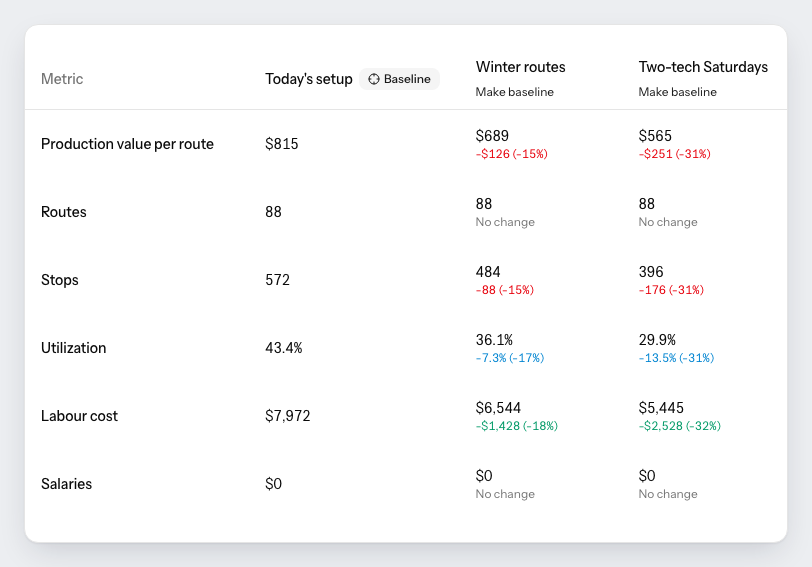This screenshot has height=567, width=812.
Task: Make Two-tech Saturdays the baseline
Action: [x=677, y=92]
